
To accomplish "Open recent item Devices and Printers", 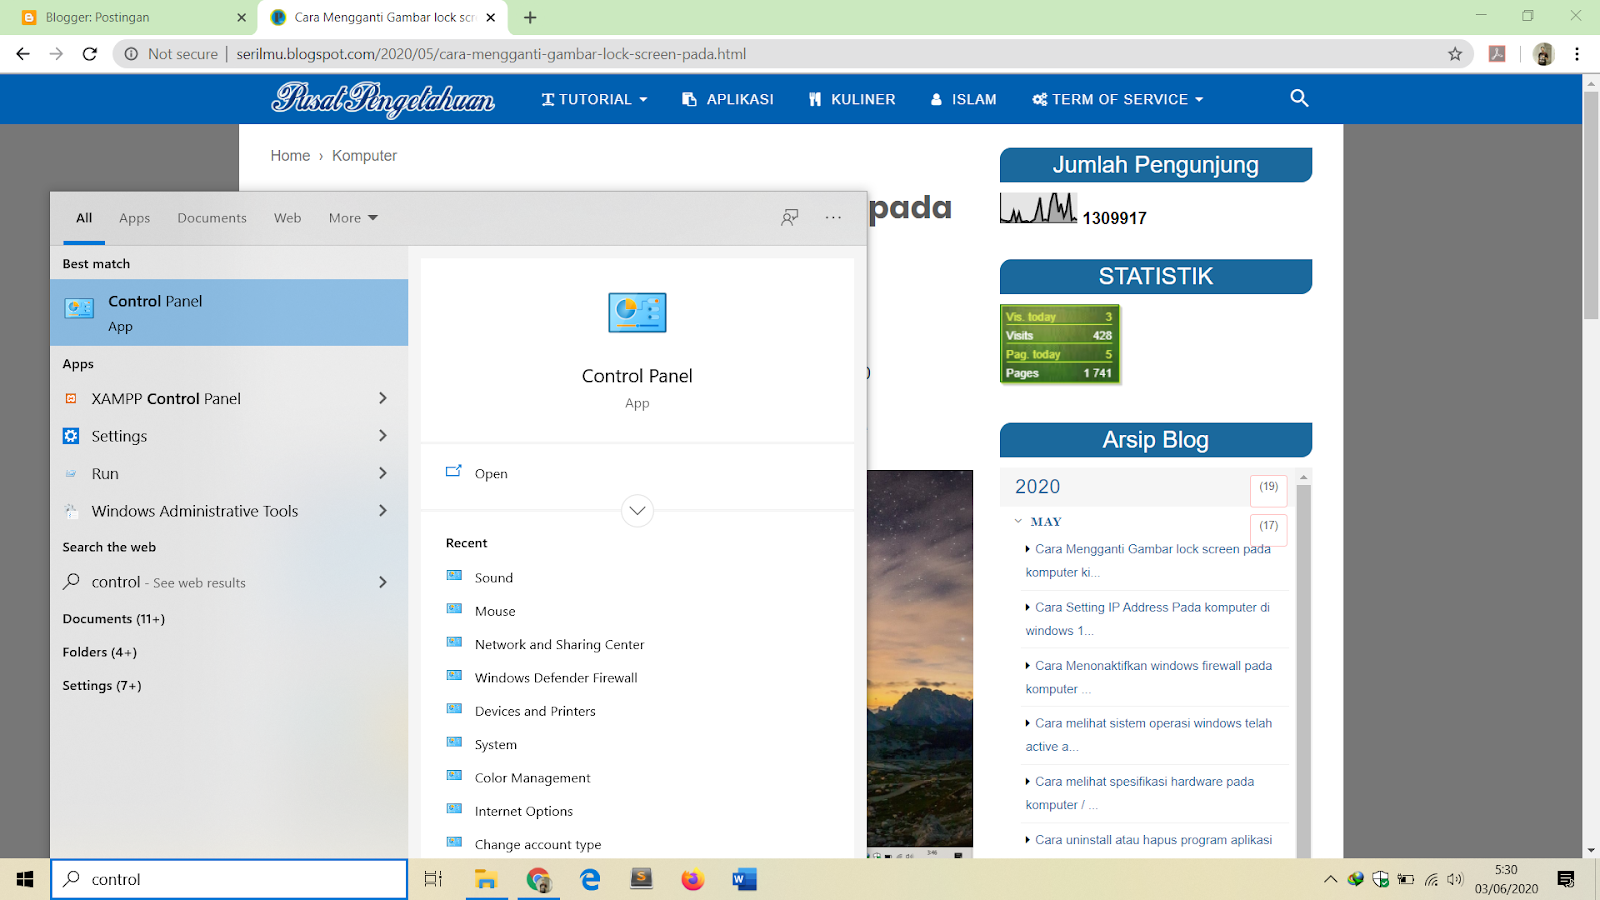I will point(535,711).
